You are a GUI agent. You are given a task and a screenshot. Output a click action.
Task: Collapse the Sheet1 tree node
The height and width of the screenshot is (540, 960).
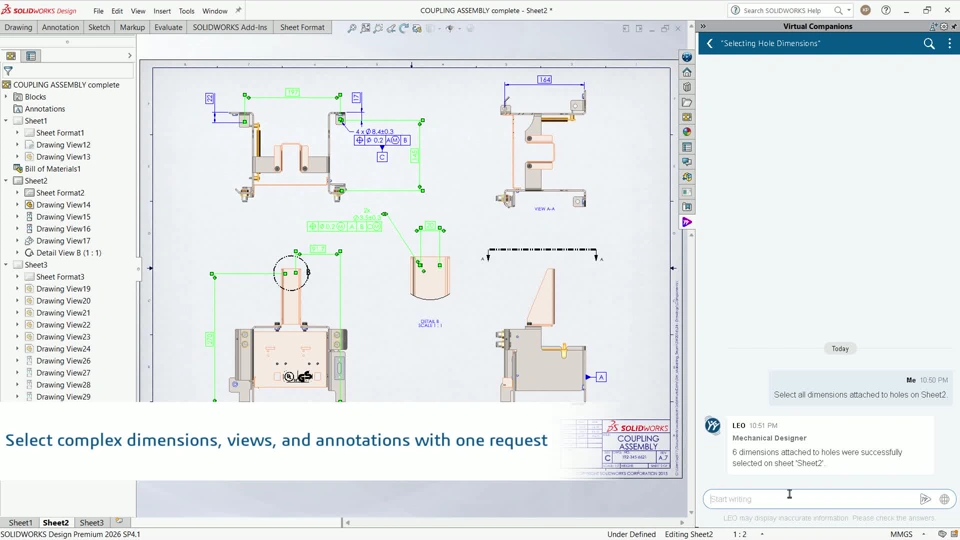pos(6,121)
